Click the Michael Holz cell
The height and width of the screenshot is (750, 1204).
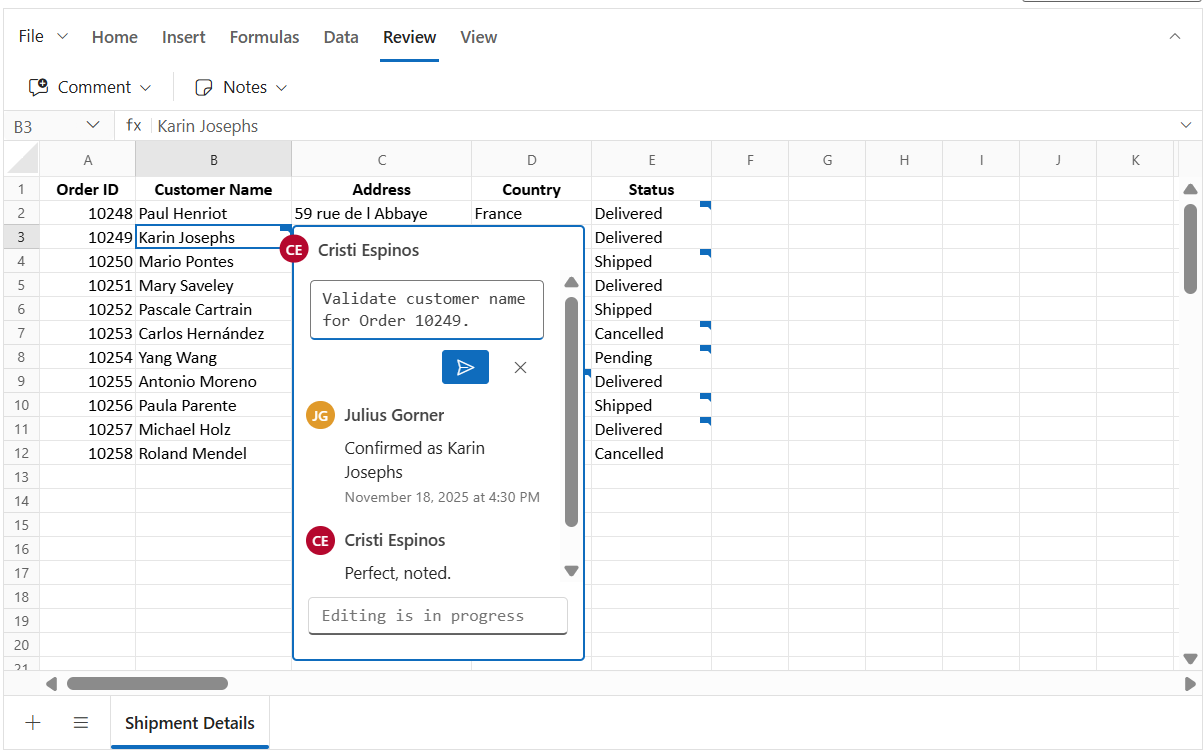click(x=213, y=429)
